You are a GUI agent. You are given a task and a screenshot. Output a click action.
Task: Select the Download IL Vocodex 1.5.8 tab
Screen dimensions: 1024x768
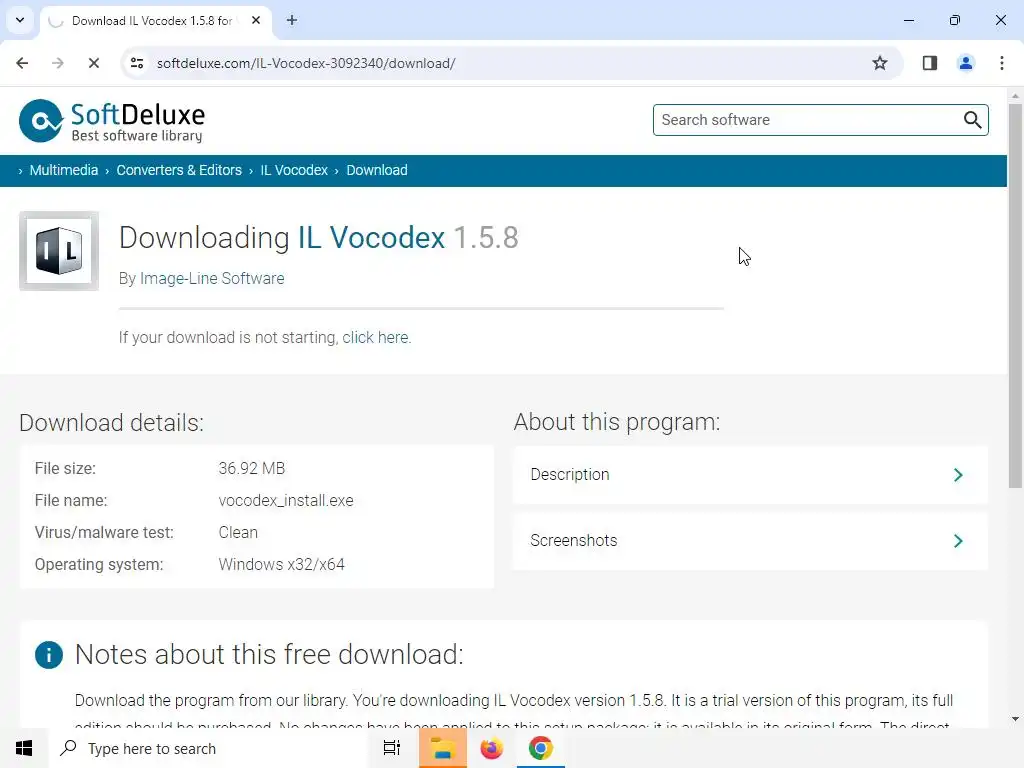click(x=155, y=21)
